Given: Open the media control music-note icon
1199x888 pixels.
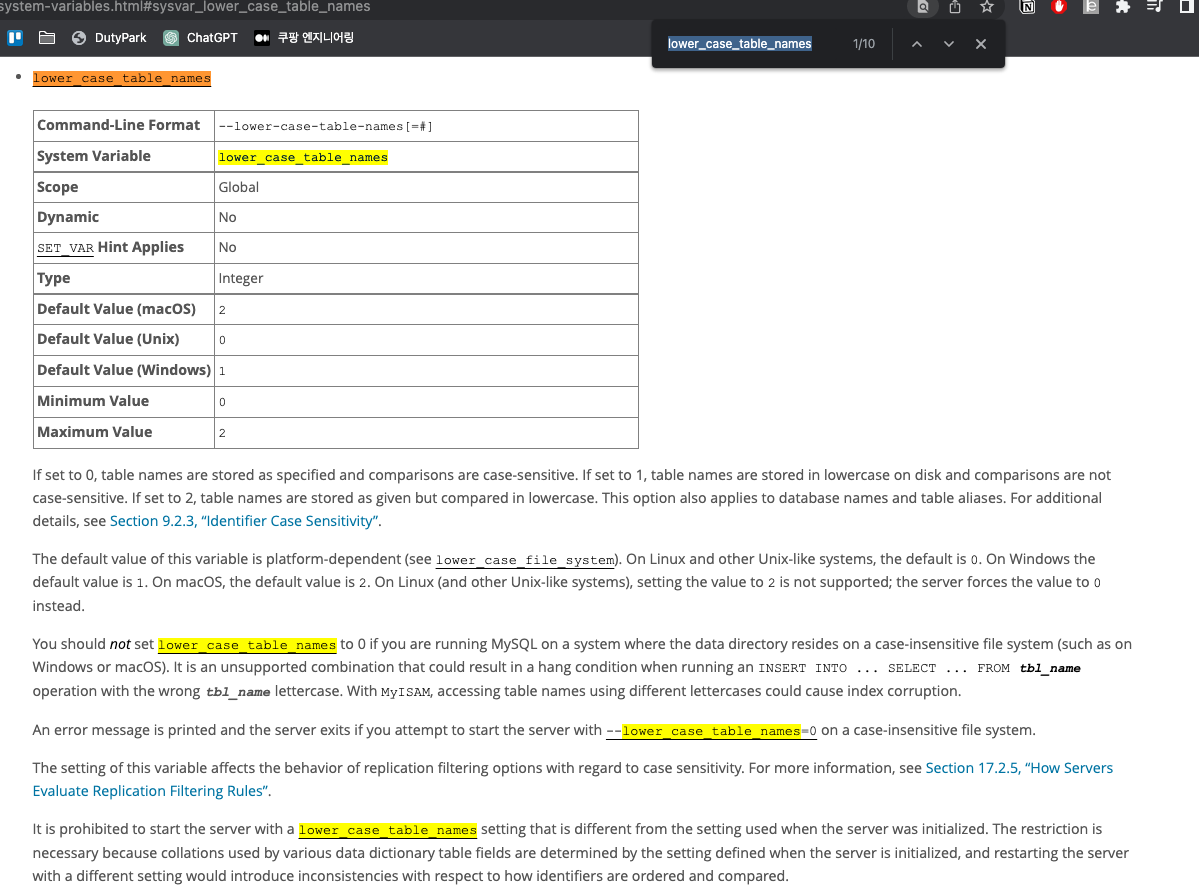Looking at the screenshot, I should point(1155,7).
